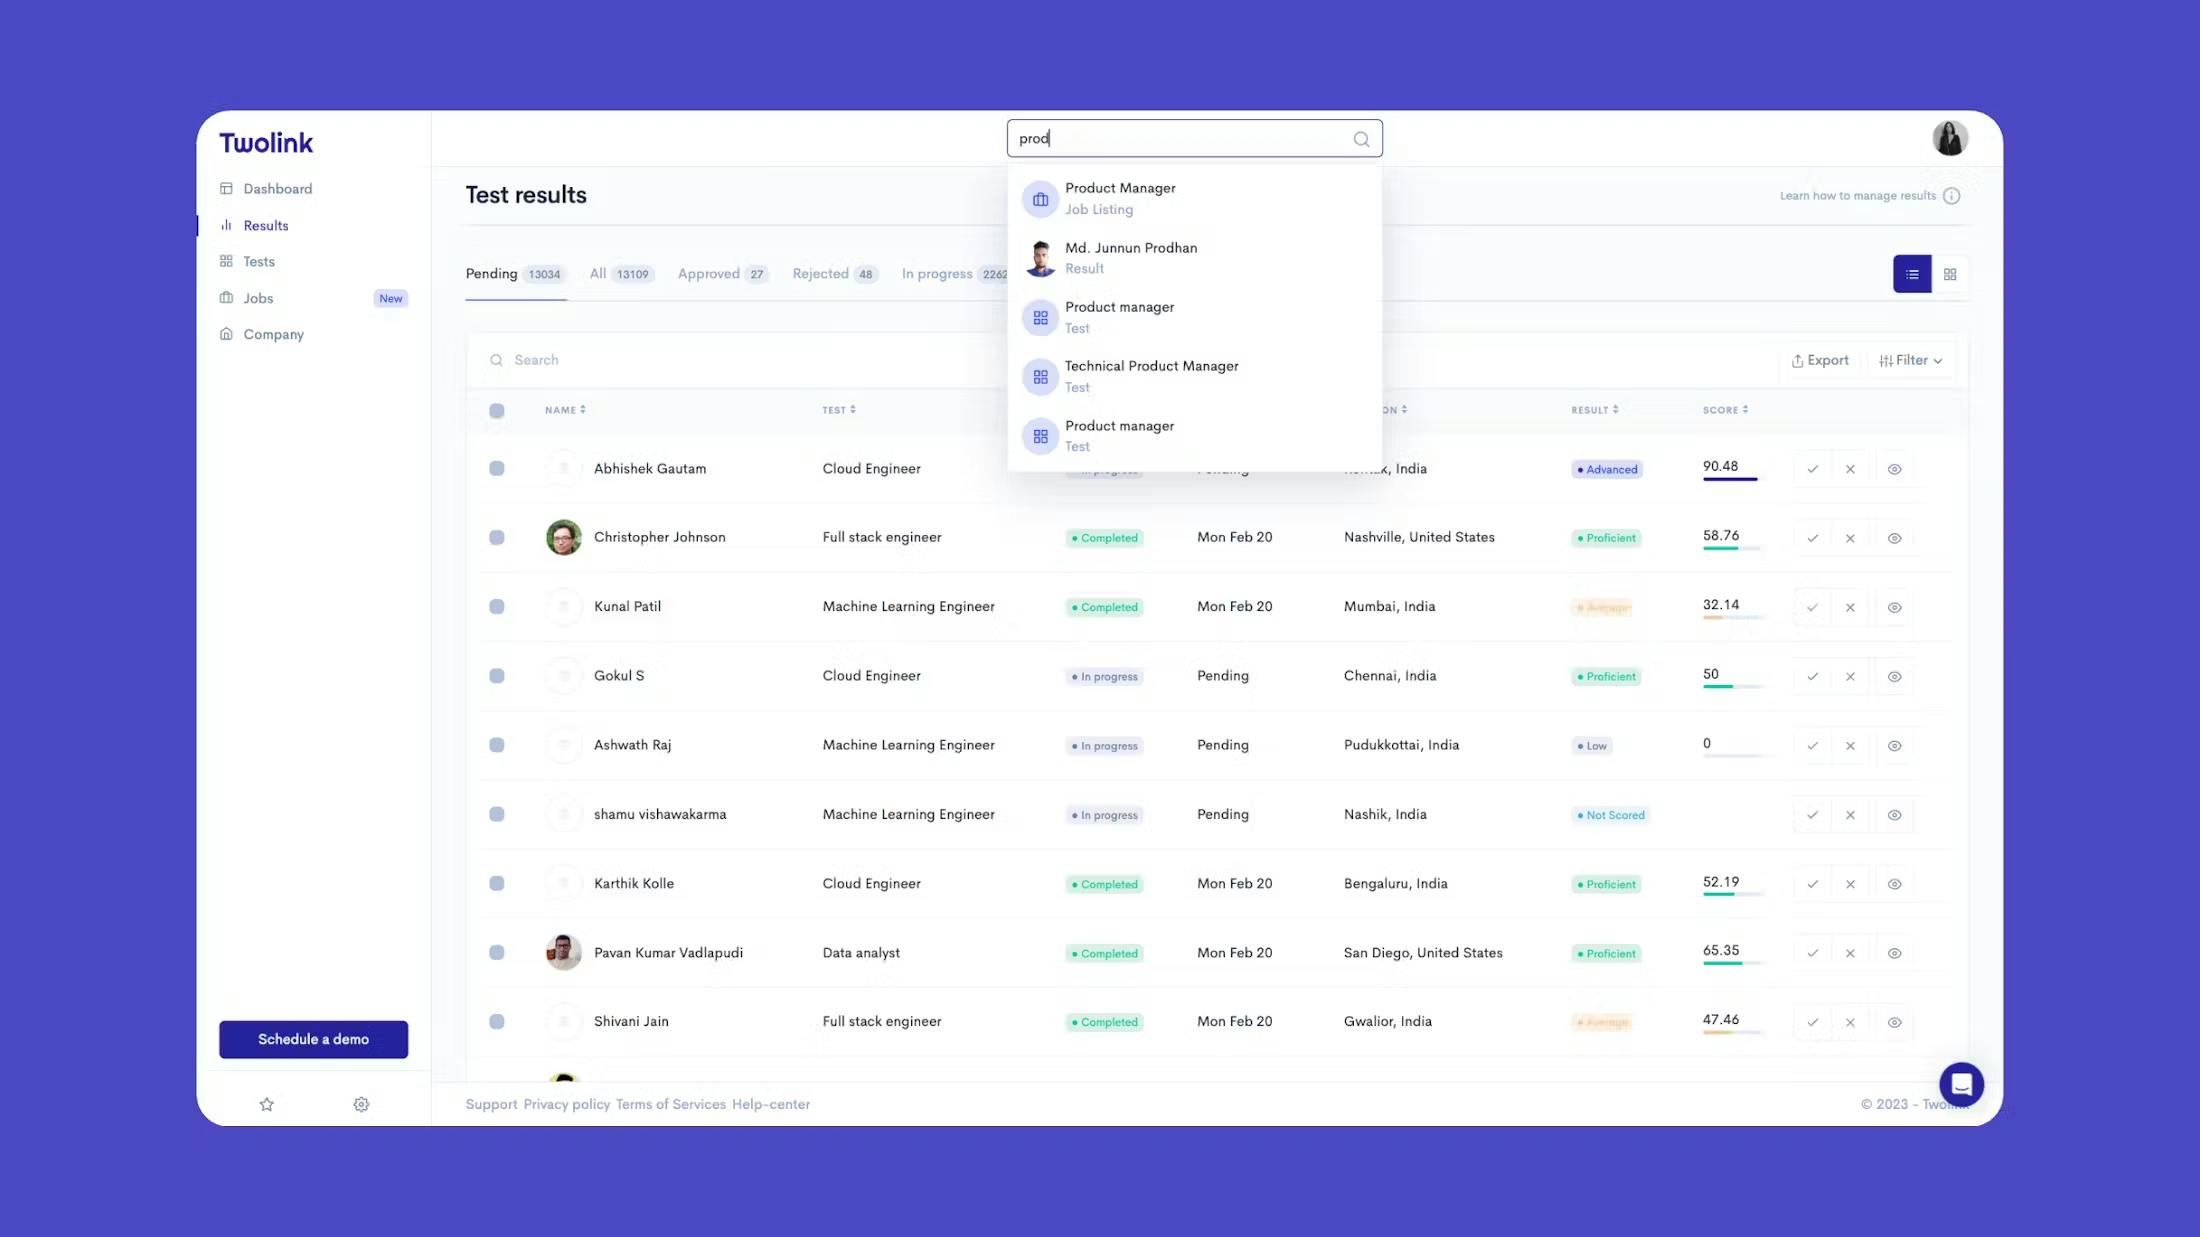The image size is (2200, 1237).
Task: Select the checkbox for Pavan Kumar Vadlapudi
Action: 496,952
